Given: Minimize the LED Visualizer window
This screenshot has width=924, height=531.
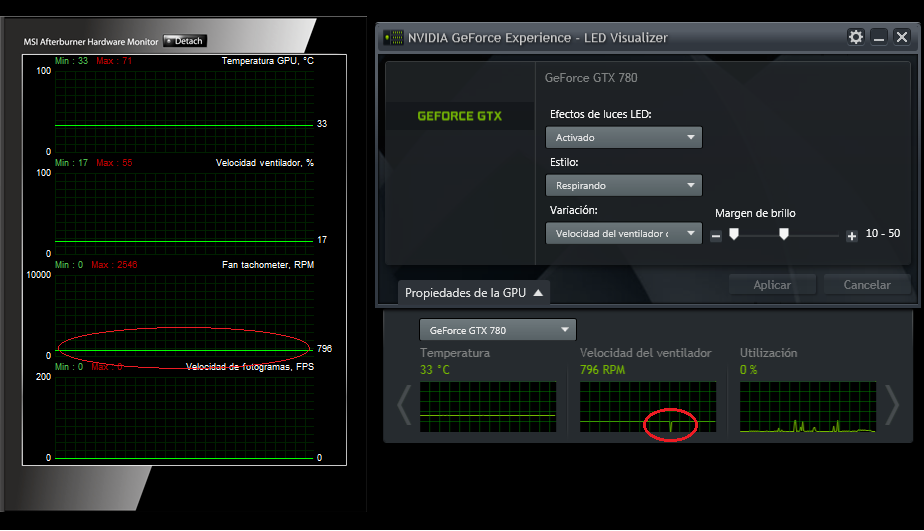Looking at the screenshot, I should [x=879, y=37].
